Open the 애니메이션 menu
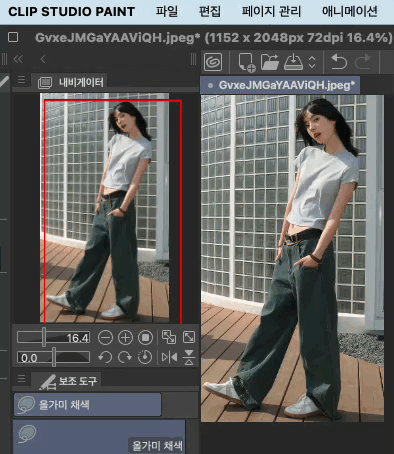Viewport: 394px width, 454px height. (x=350, y=12)
